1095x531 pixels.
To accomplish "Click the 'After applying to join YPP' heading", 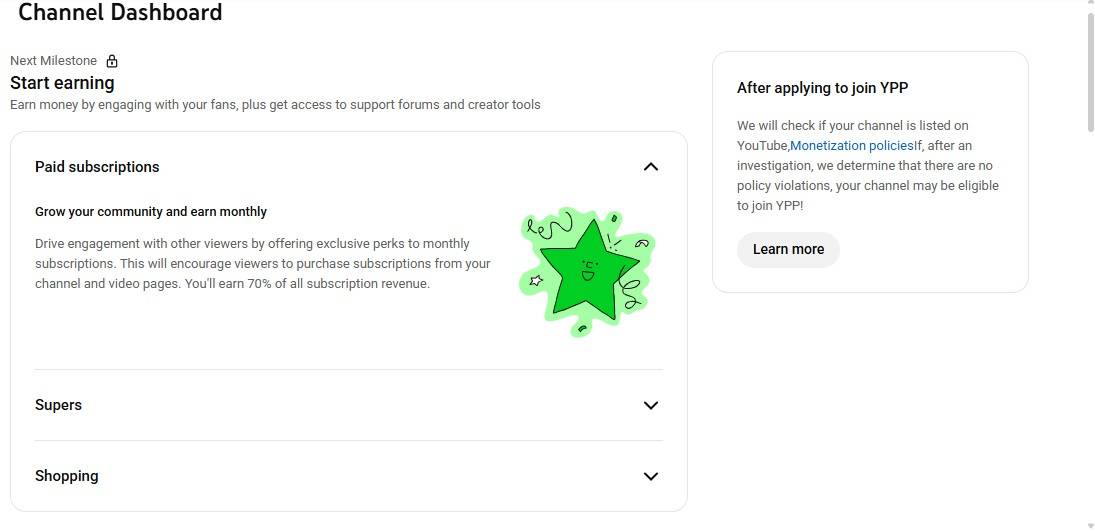I will [x=822, y=88].
